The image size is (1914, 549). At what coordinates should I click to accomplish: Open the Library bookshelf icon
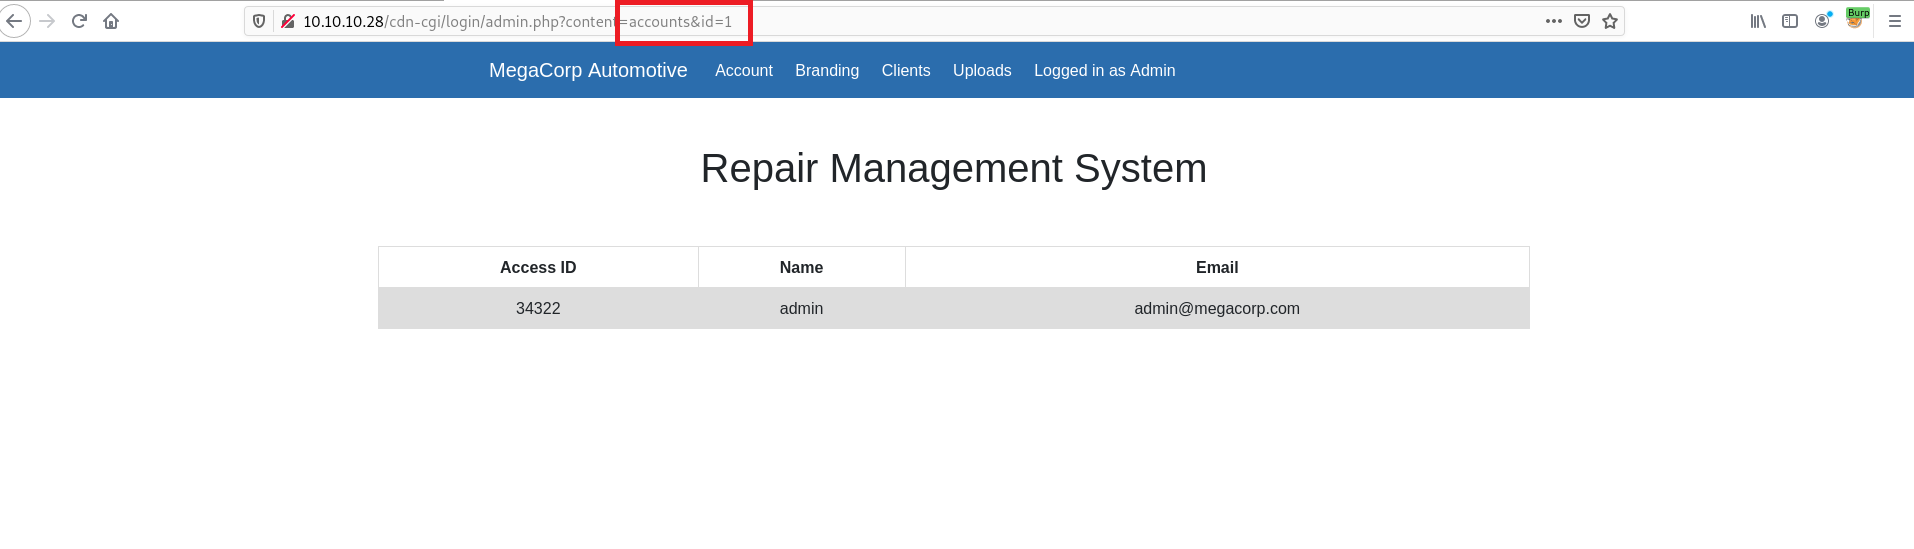tap(1758, 21)
